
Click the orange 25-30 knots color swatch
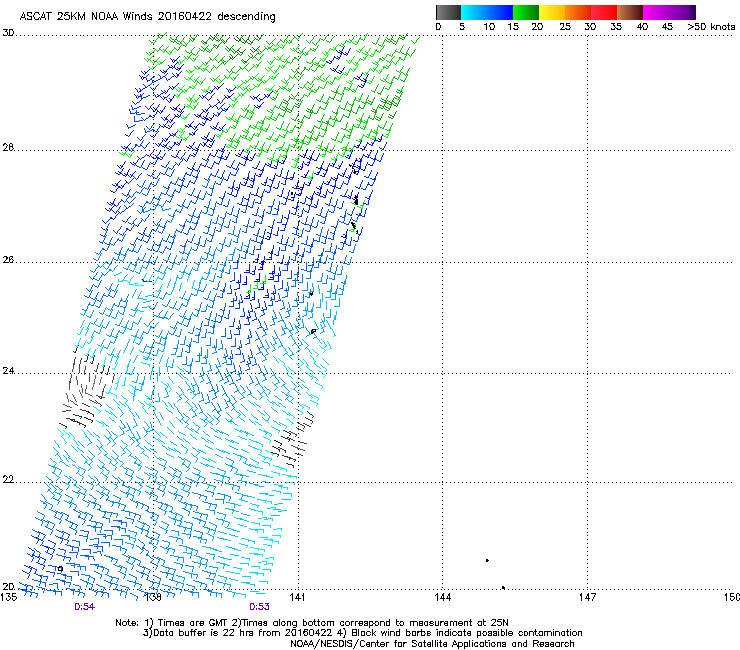[578, 12]
